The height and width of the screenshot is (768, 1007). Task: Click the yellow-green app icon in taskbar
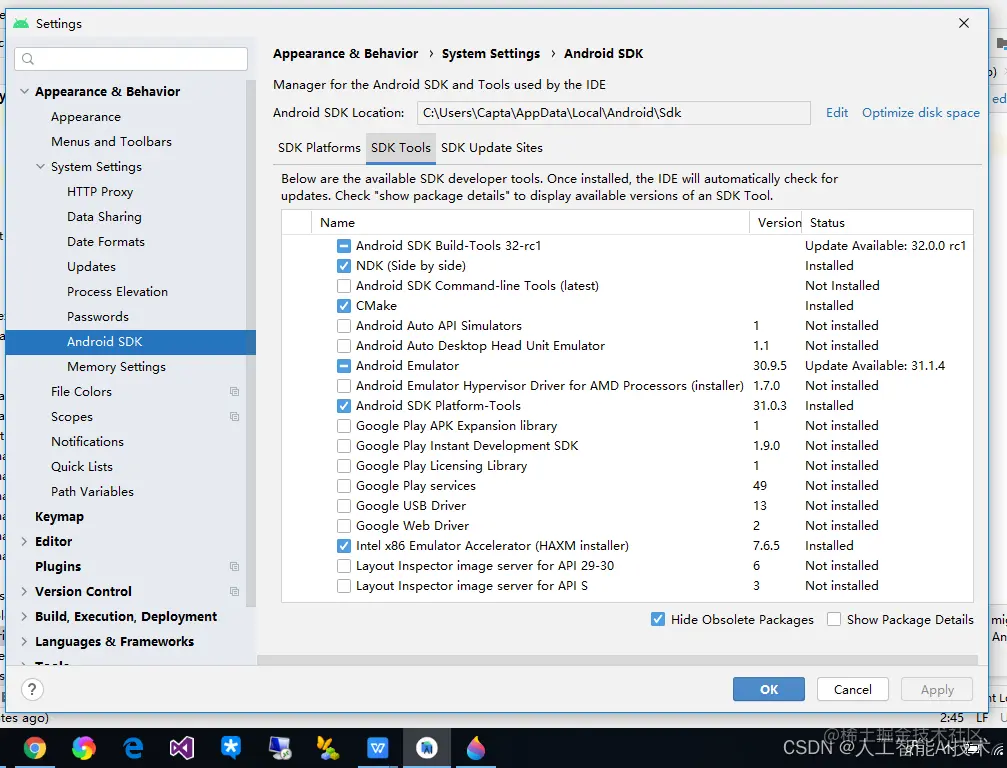coord(329,748)
